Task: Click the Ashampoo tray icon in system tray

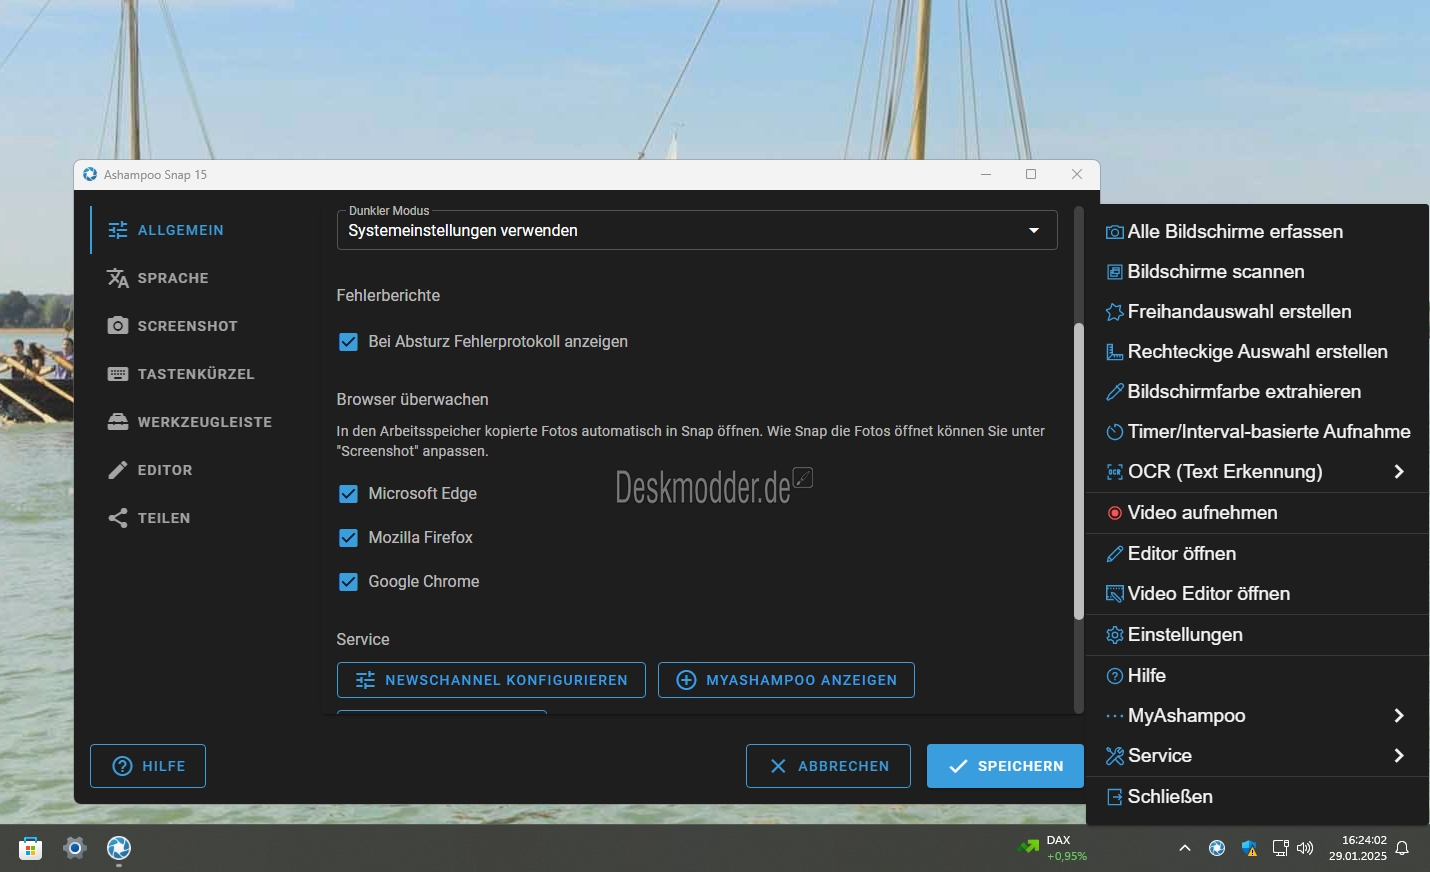Action: [1217, 848]
